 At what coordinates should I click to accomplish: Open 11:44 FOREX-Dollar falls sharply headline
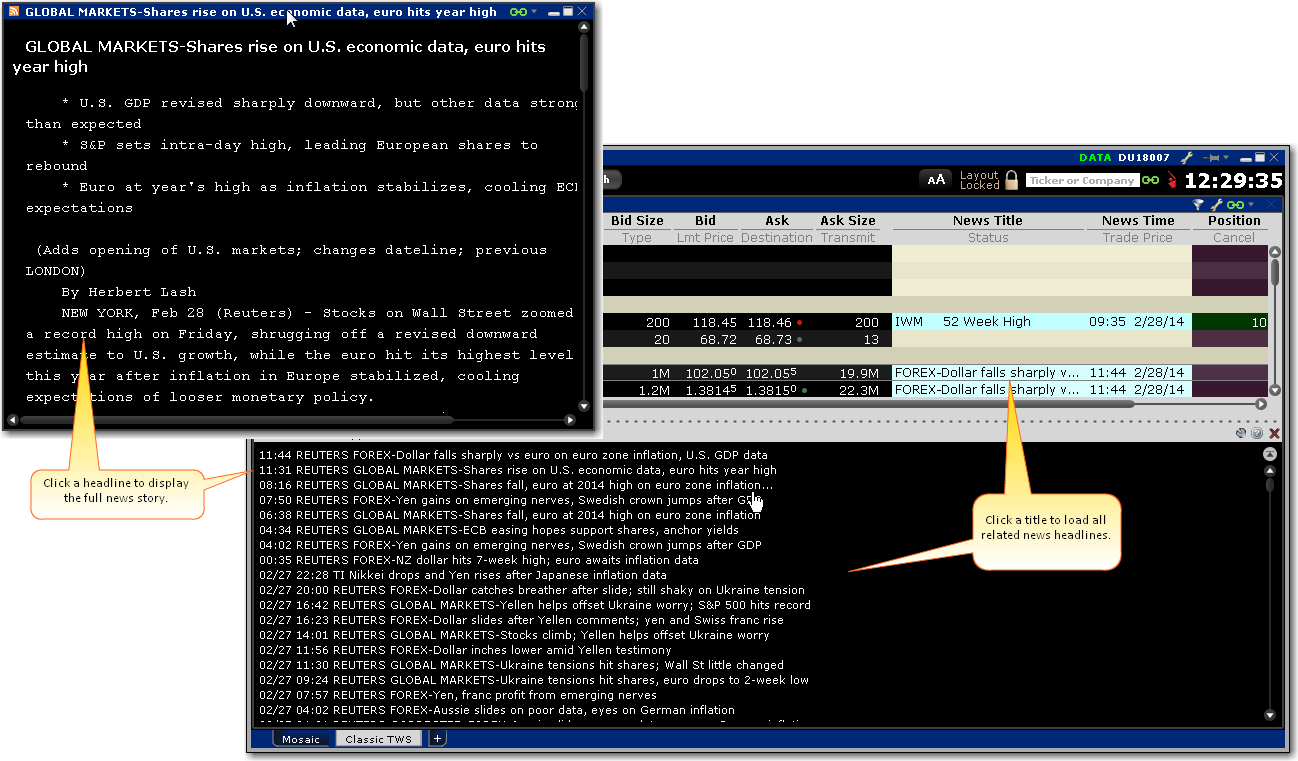[513, 455]
